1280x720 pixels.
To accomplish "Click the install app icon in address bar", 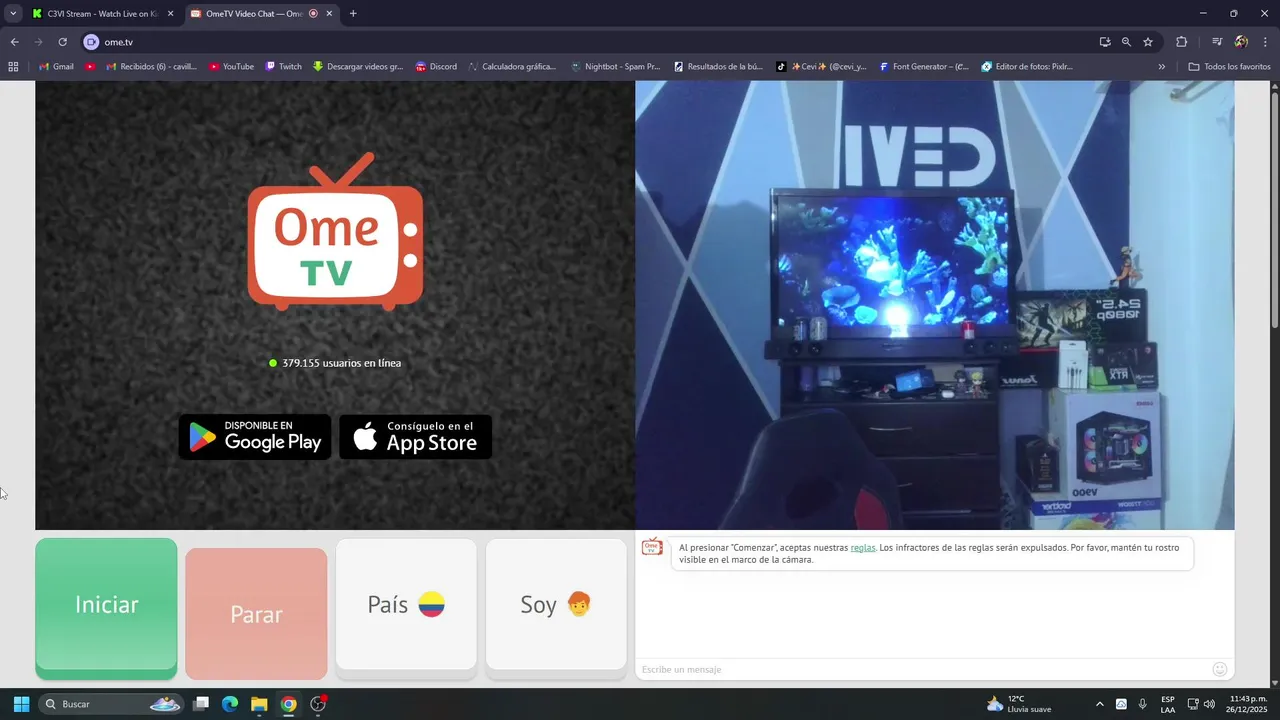I will pos(1105,42).
